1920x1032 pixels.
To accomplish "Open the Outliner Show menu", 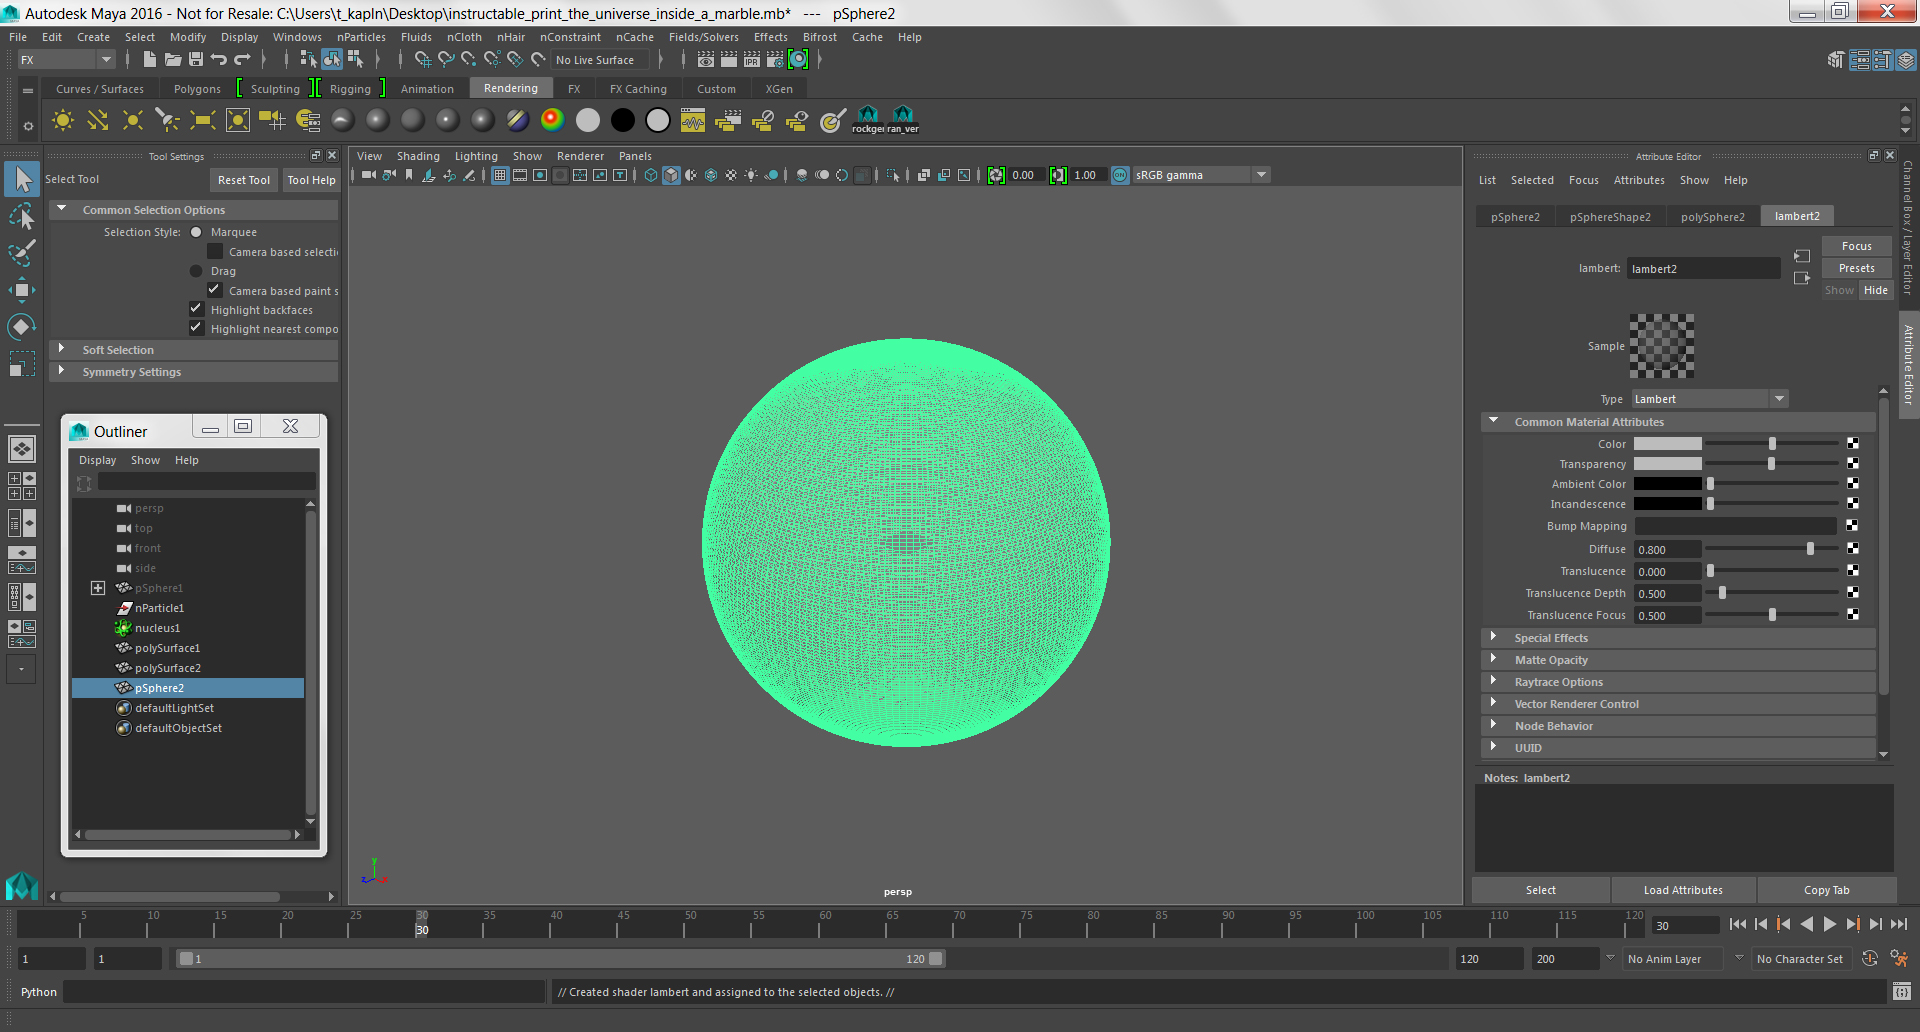I will (145, 460).
